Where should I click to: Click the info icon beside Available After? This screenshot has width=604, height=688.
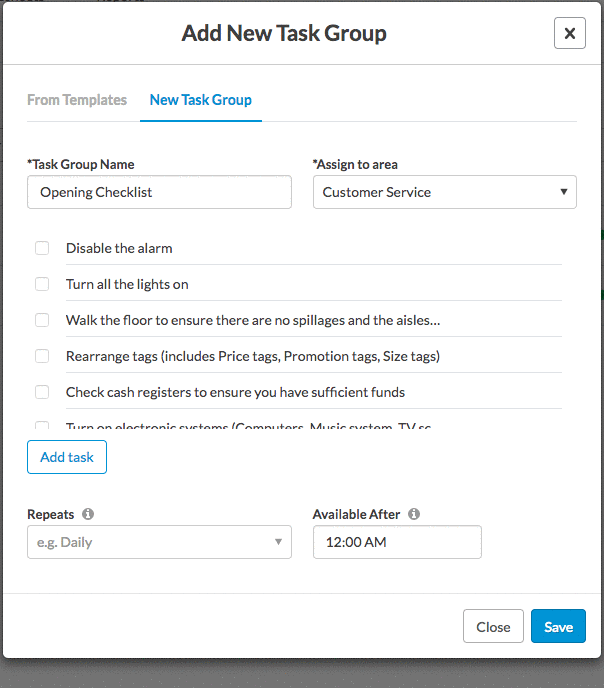coord(414,514)
